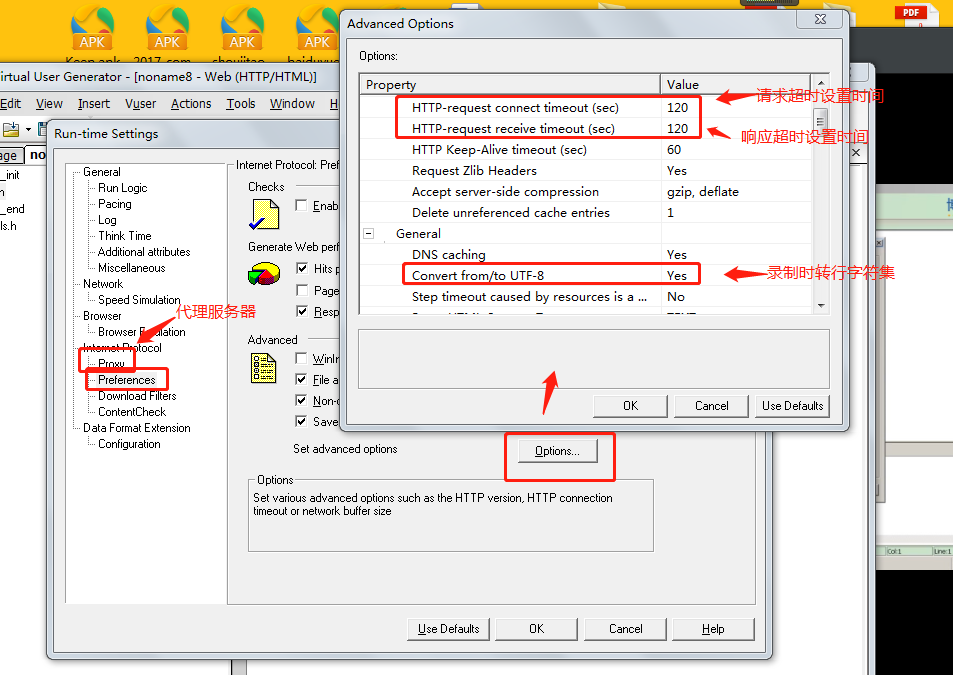Toggle the Hits per second checkbox

pyautogui.click(x=301, y=268)
